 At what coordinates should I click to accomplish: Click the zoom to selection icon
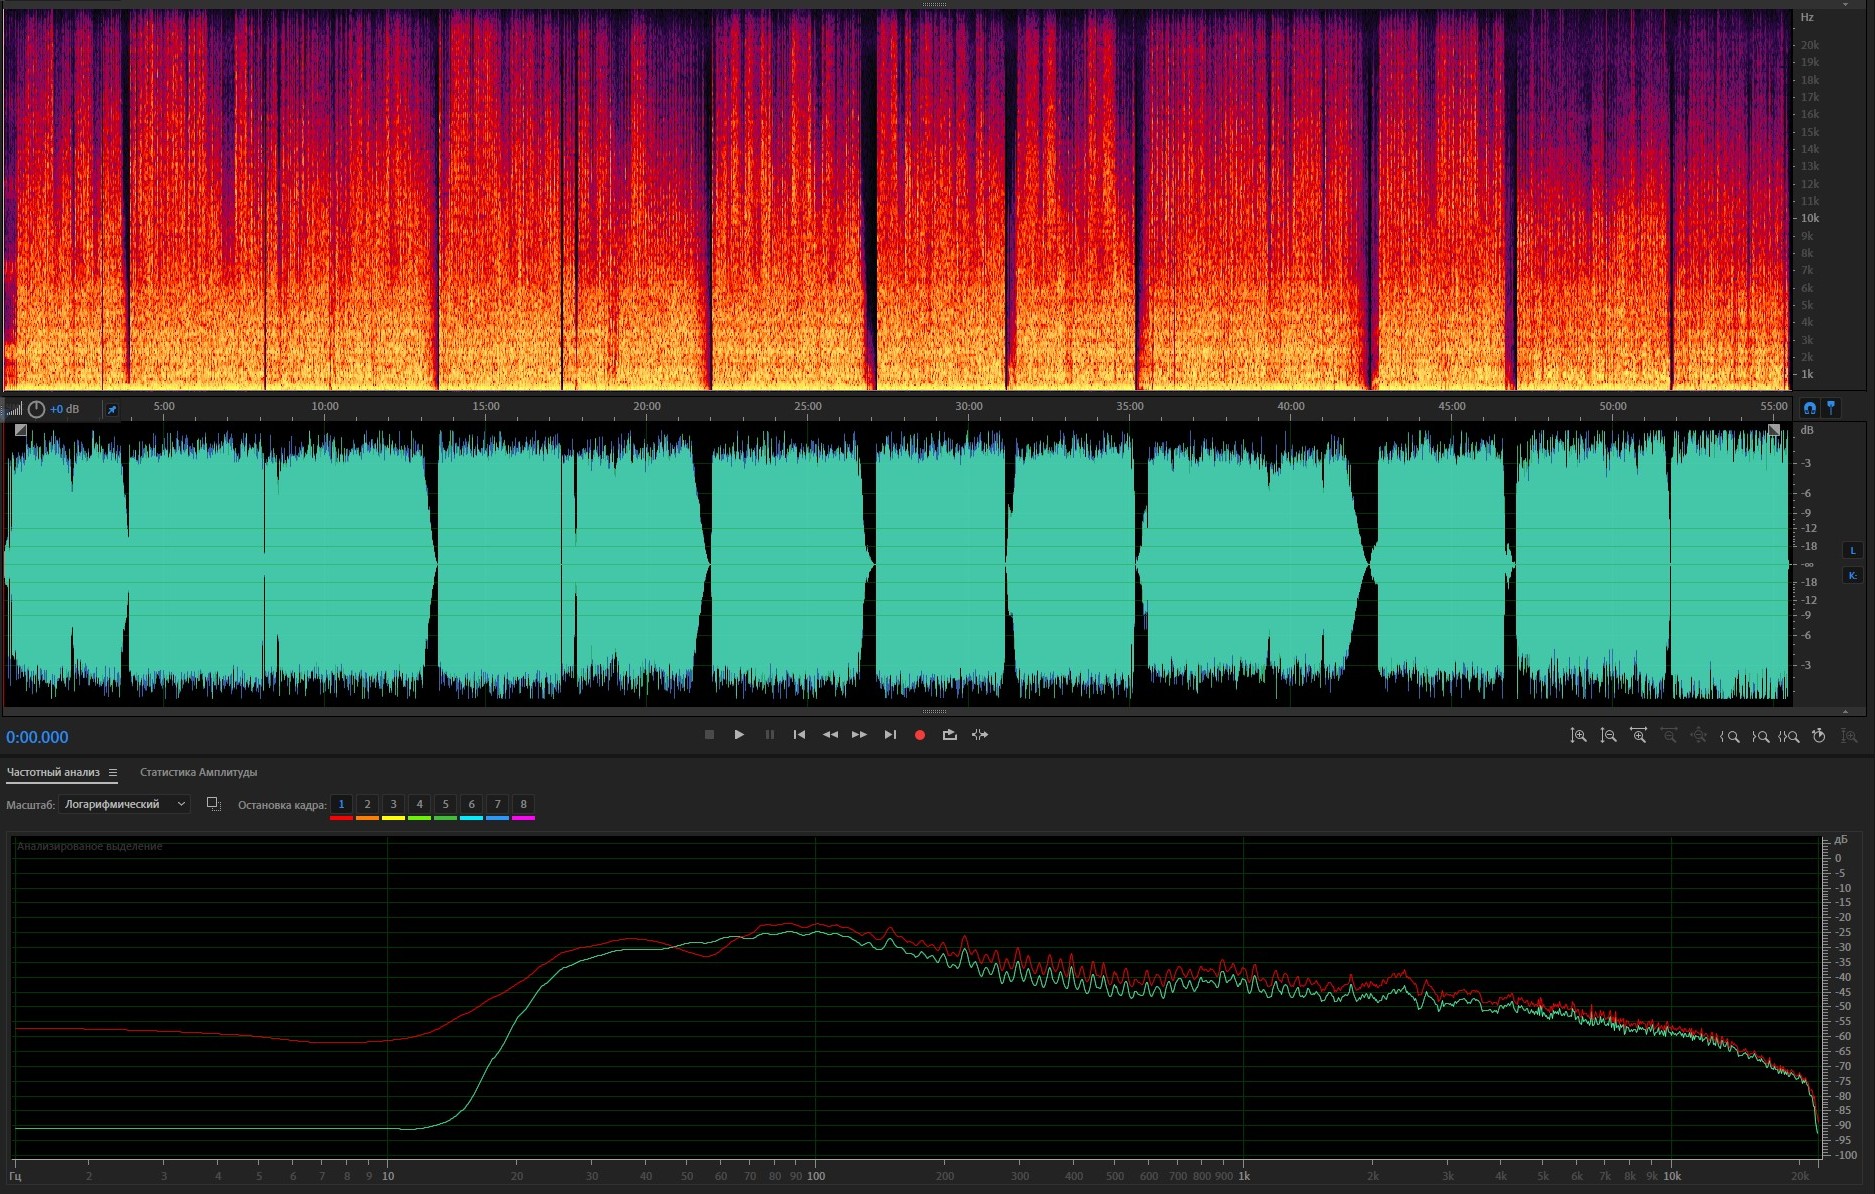pyautogui.click(x=1789, y=736)
